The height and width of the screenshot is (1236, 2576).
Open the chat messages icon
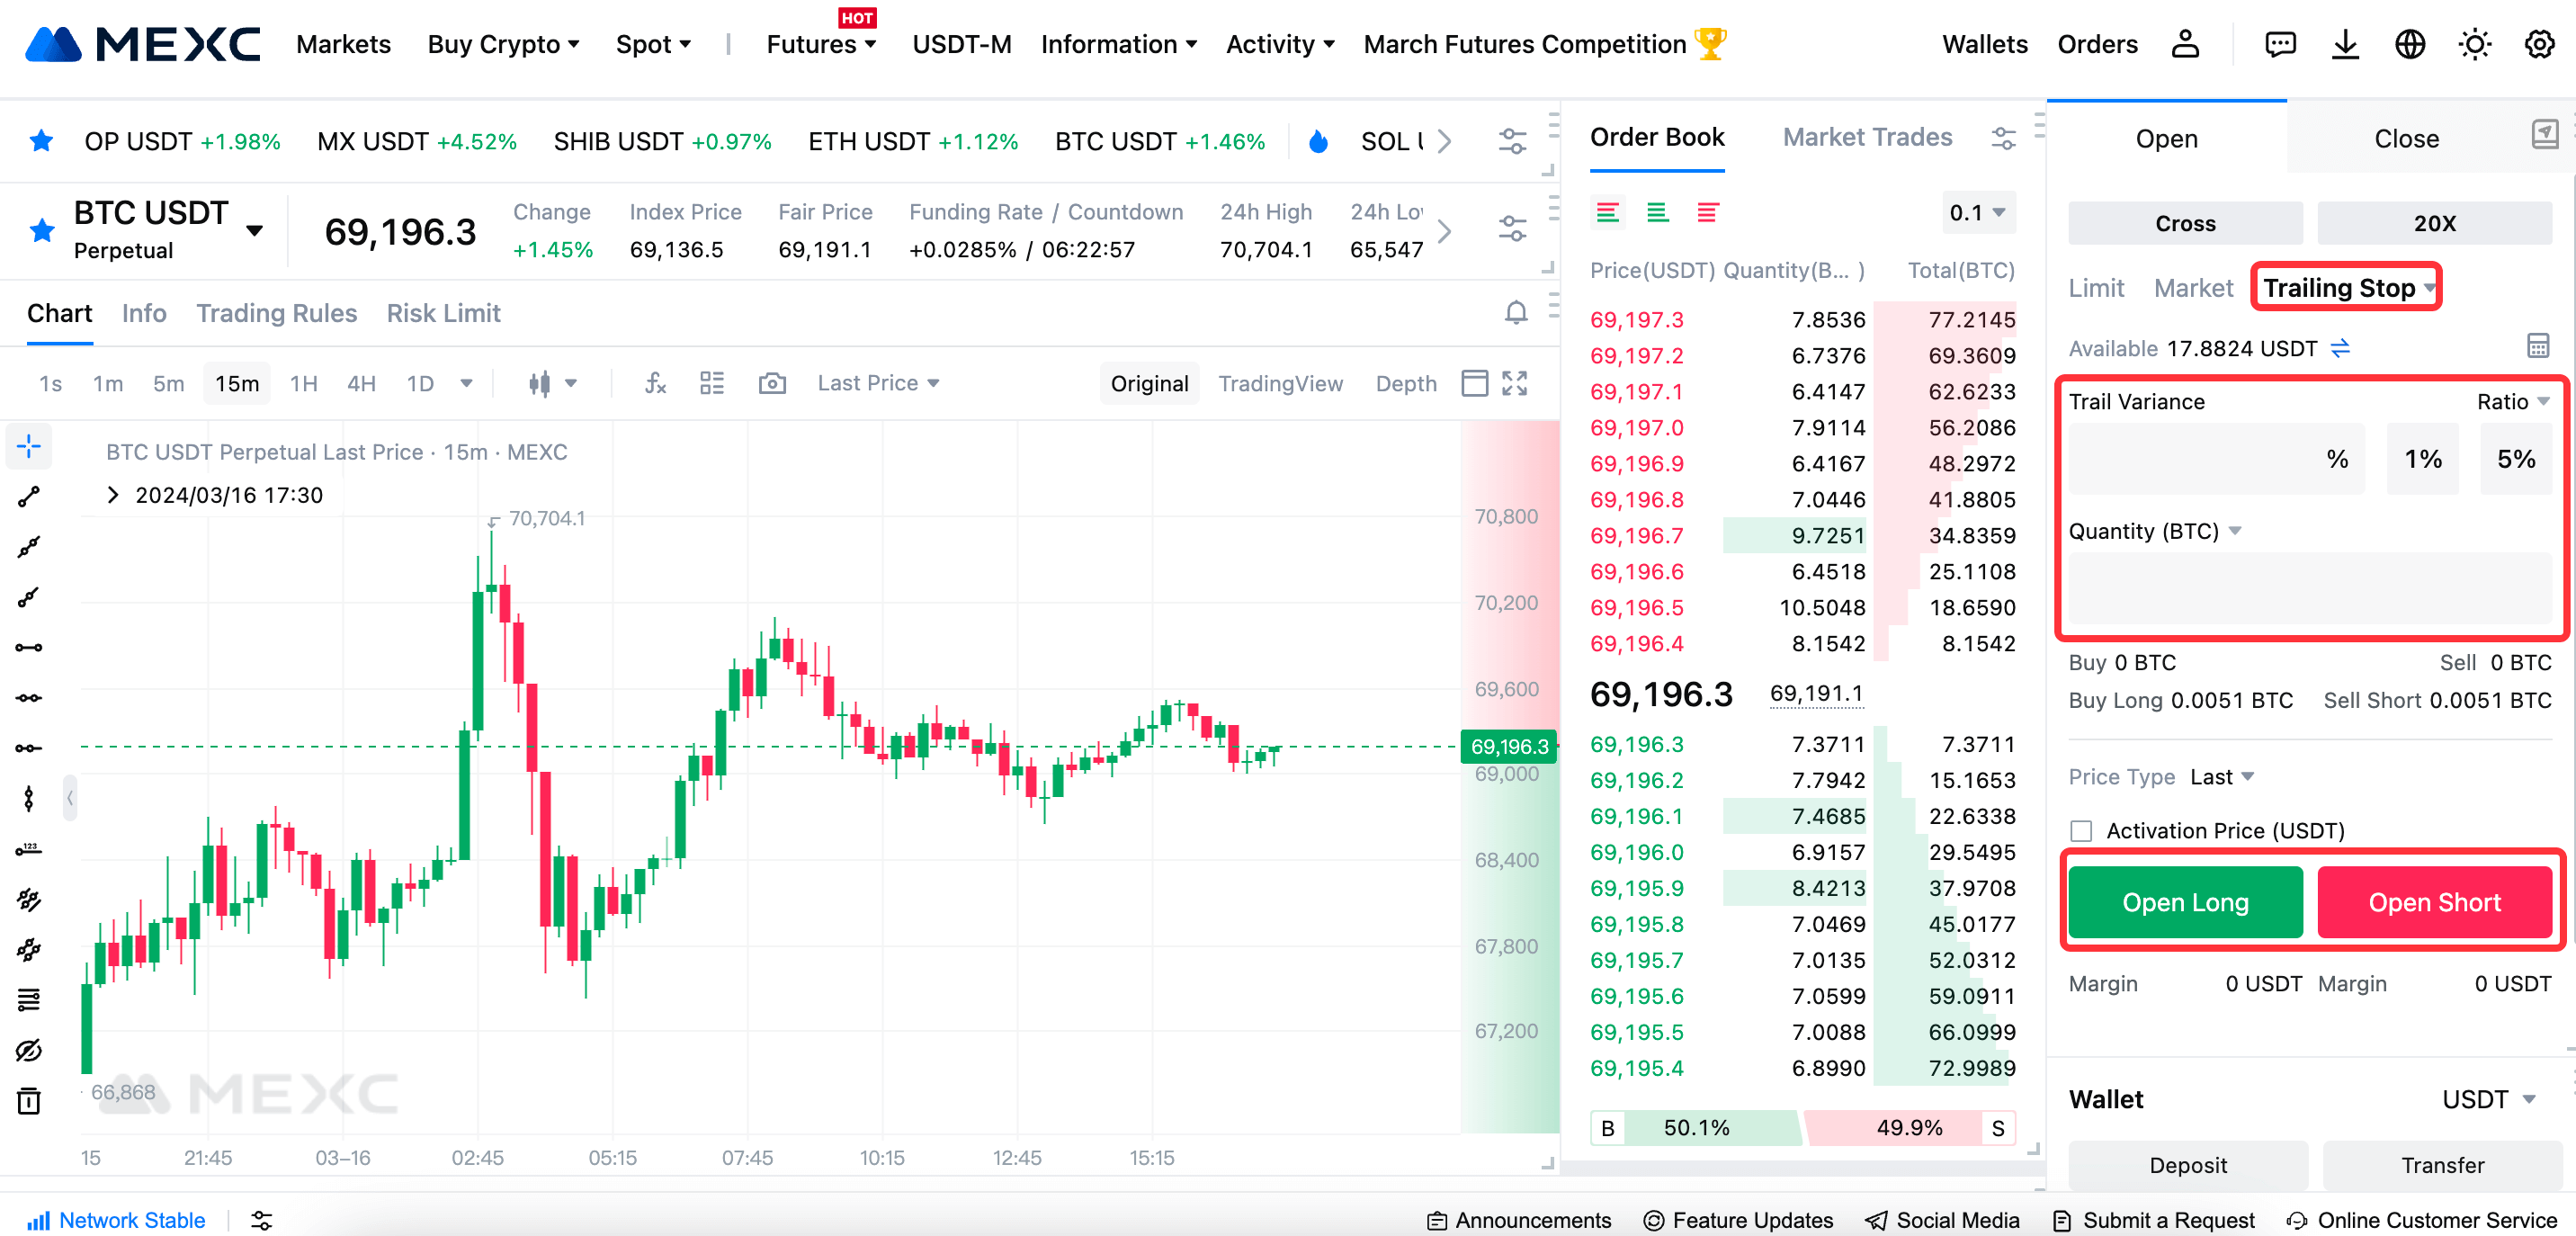click(2280, 44)
